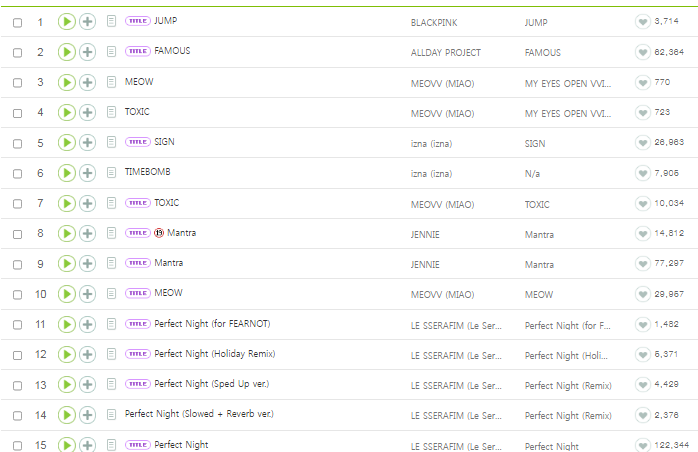Play the song JUMP by BLACKPINK

(67, 21)
